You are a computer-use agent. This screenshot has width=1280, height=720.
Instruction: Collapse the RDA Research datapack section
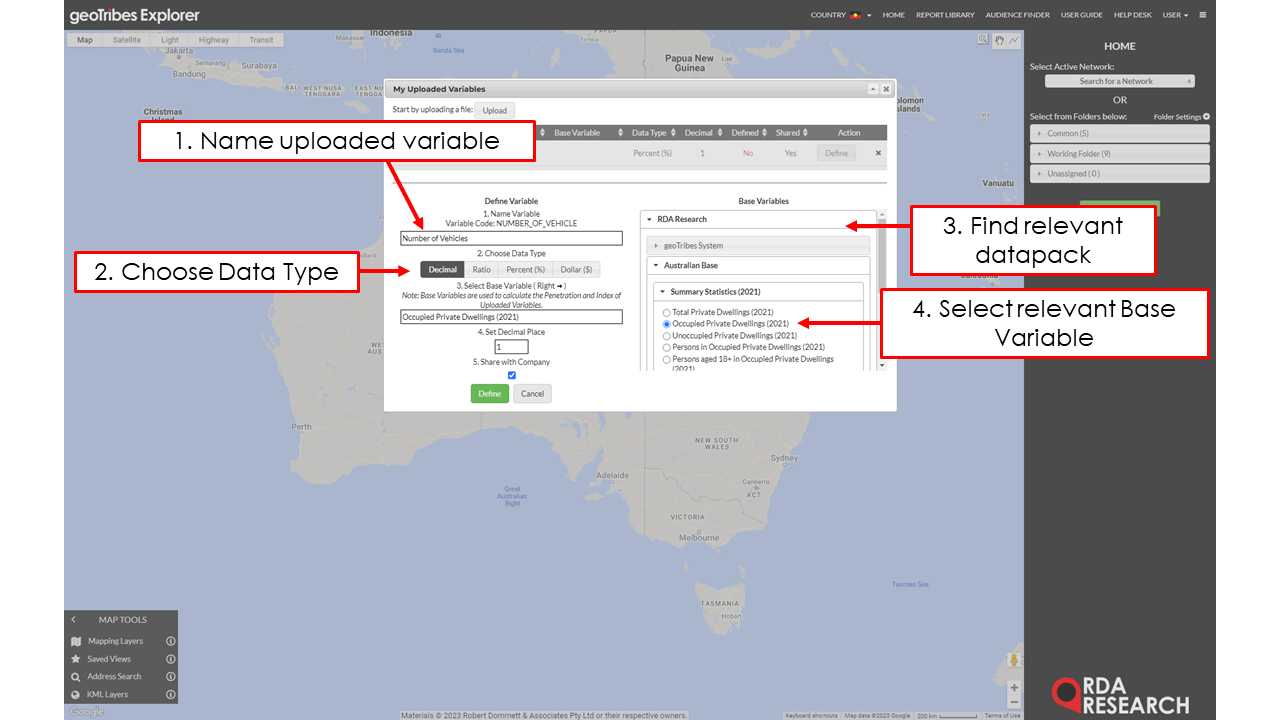pos(757,220)
